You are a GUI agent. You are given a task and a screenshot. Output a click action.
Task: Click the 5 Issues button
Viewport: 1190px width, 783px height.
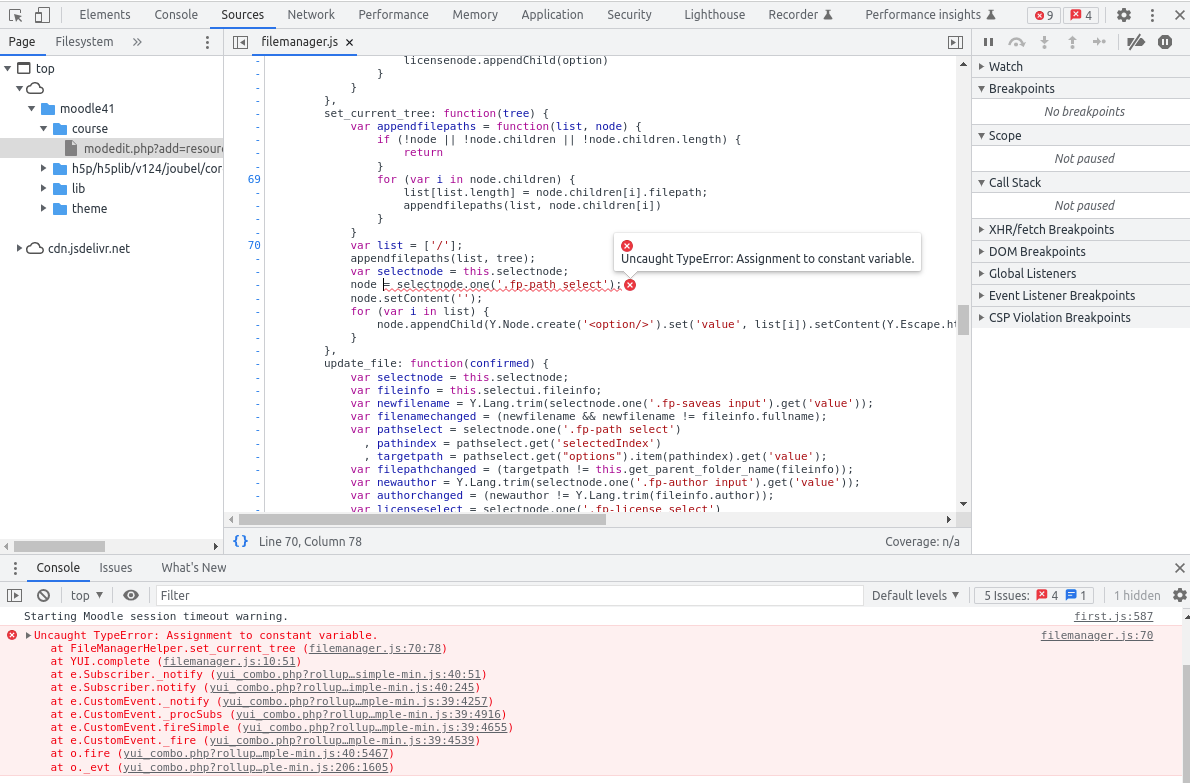tap(1036, 596)
